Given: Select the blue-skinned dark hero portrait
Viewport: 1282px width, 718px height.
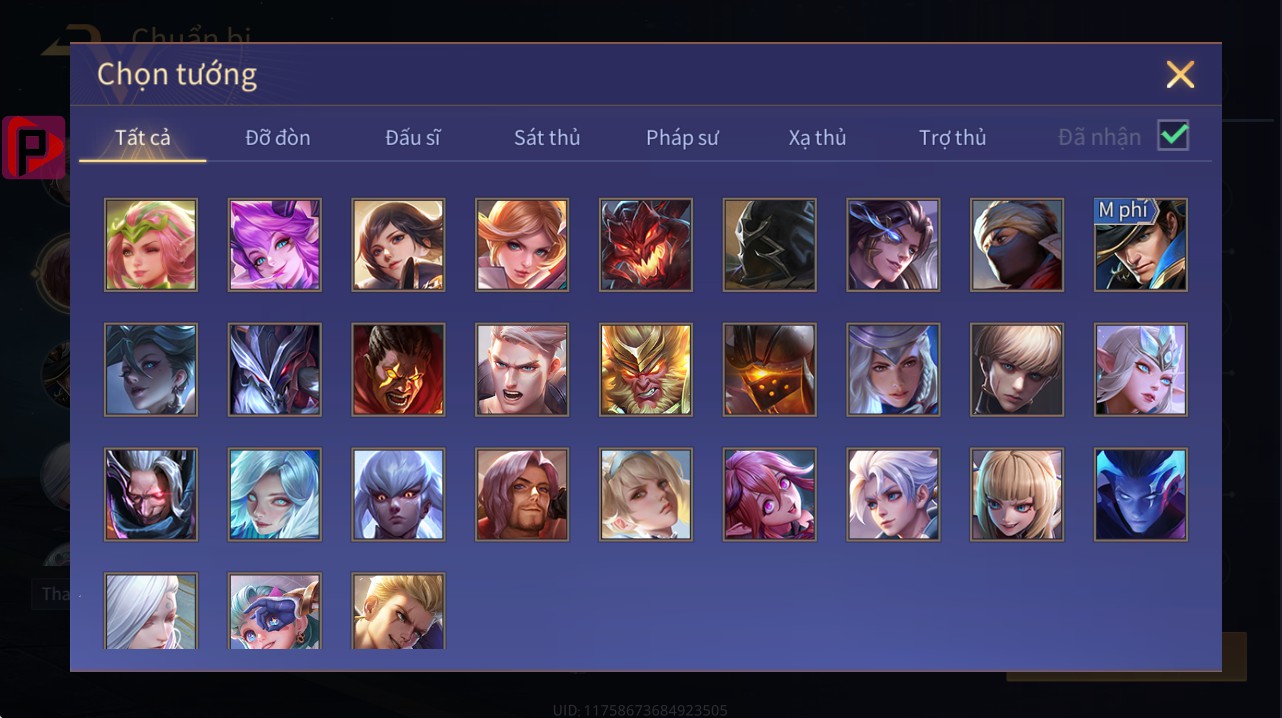Looking at the screenshot, I should tap(1141, 495).
